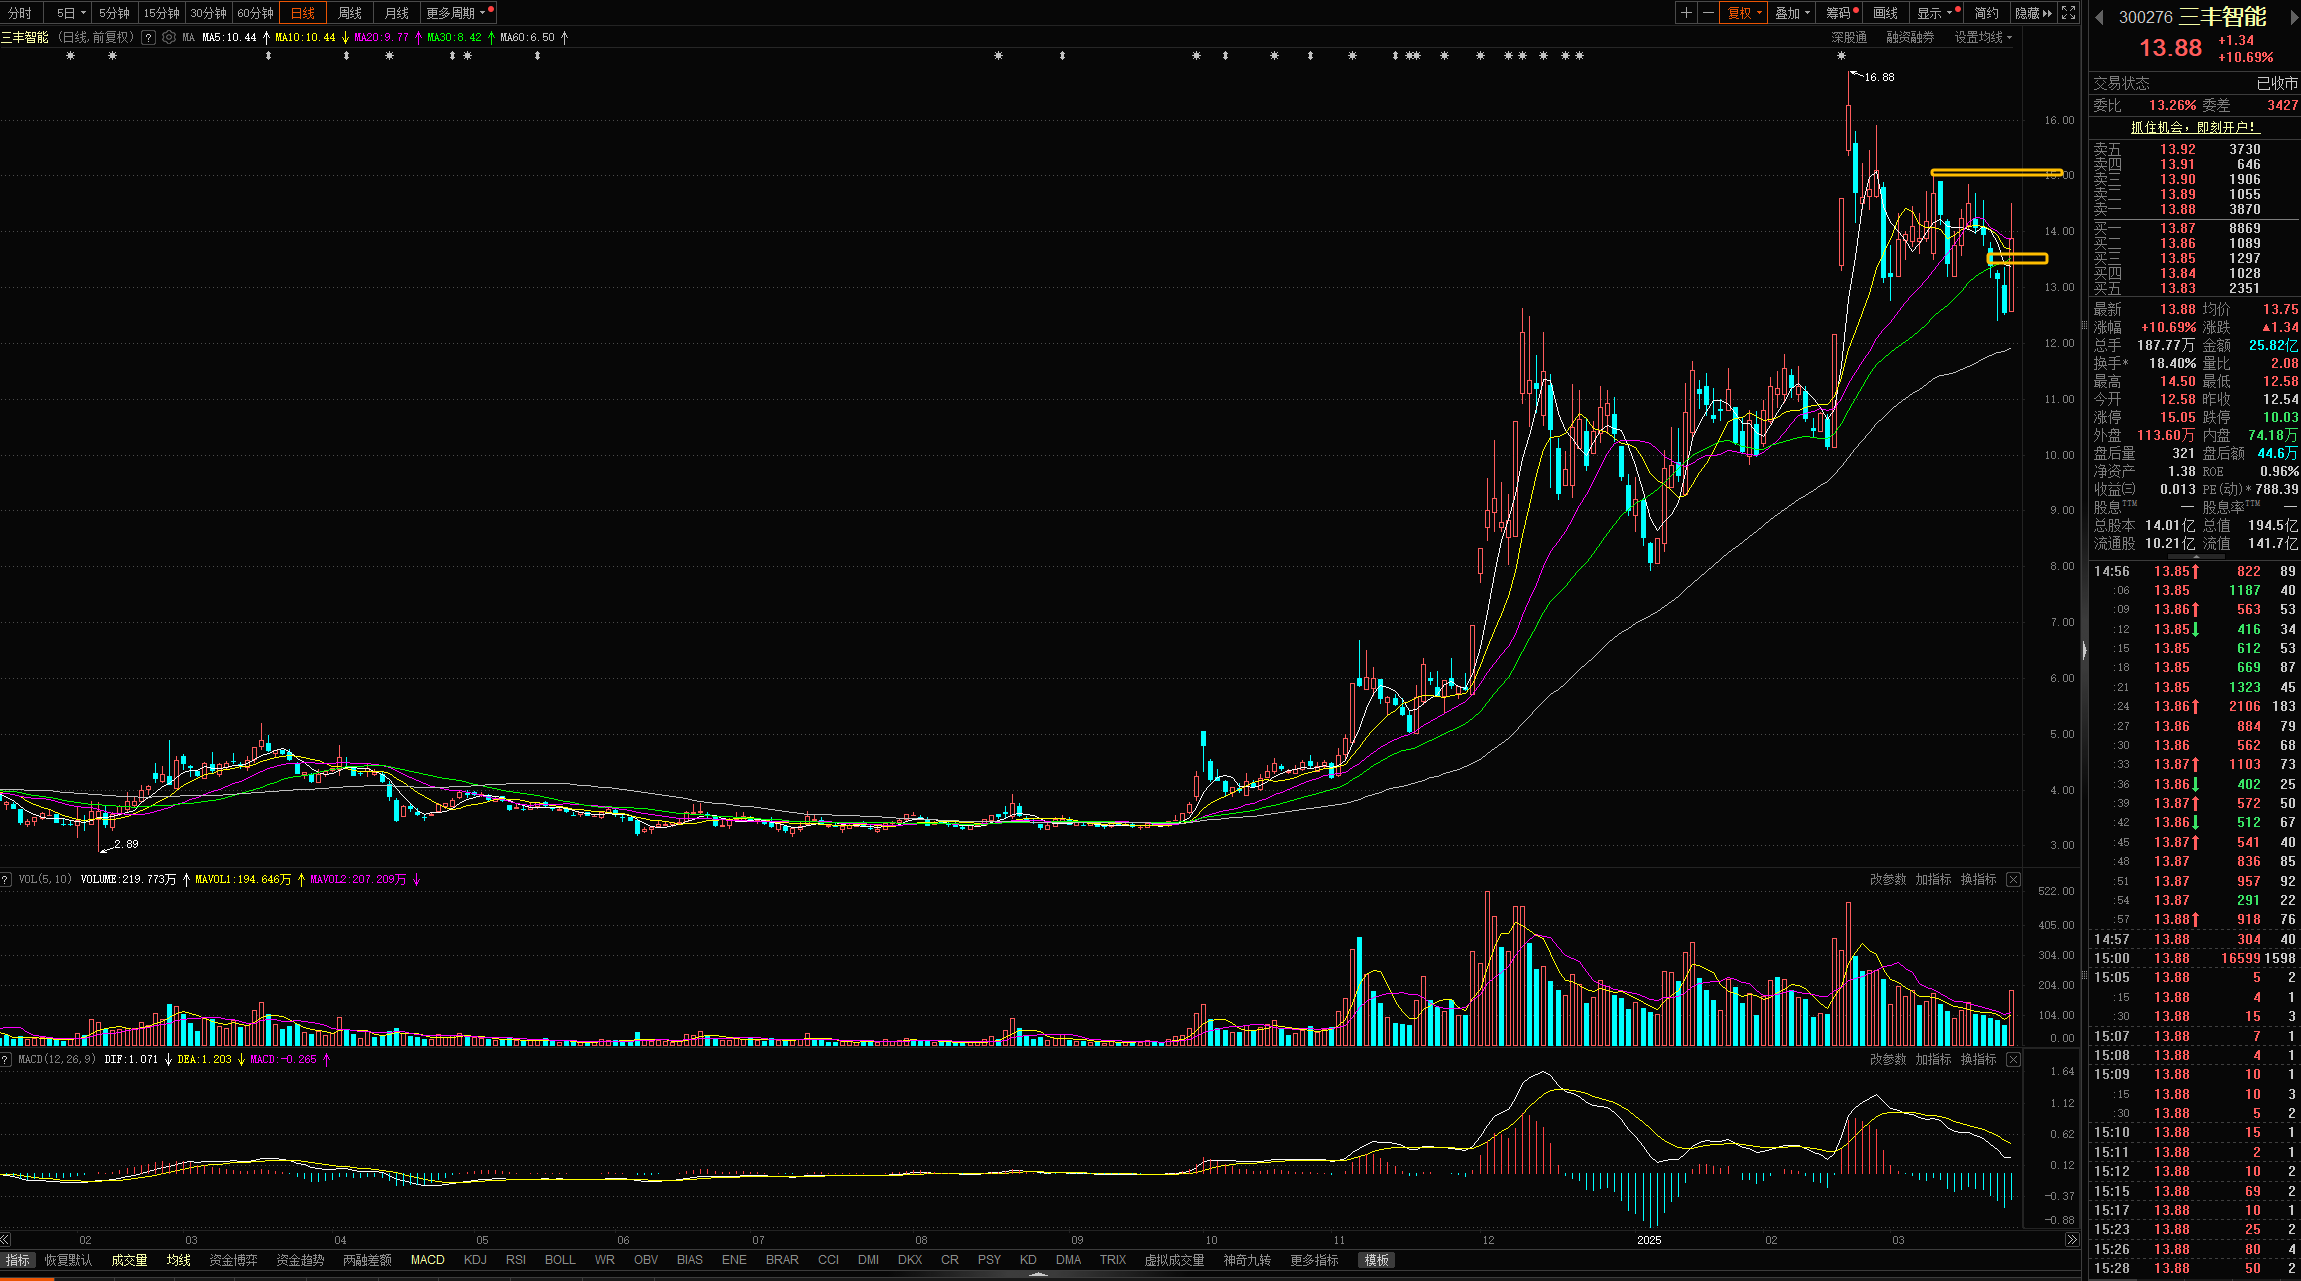The image size is (2301, 1281).
Task: Switch to the 周线 weekly tab
Action: 350,13
